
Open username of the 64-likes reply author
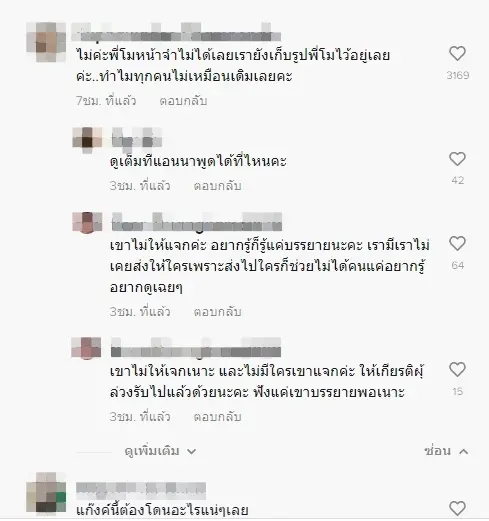coord(197,222)
